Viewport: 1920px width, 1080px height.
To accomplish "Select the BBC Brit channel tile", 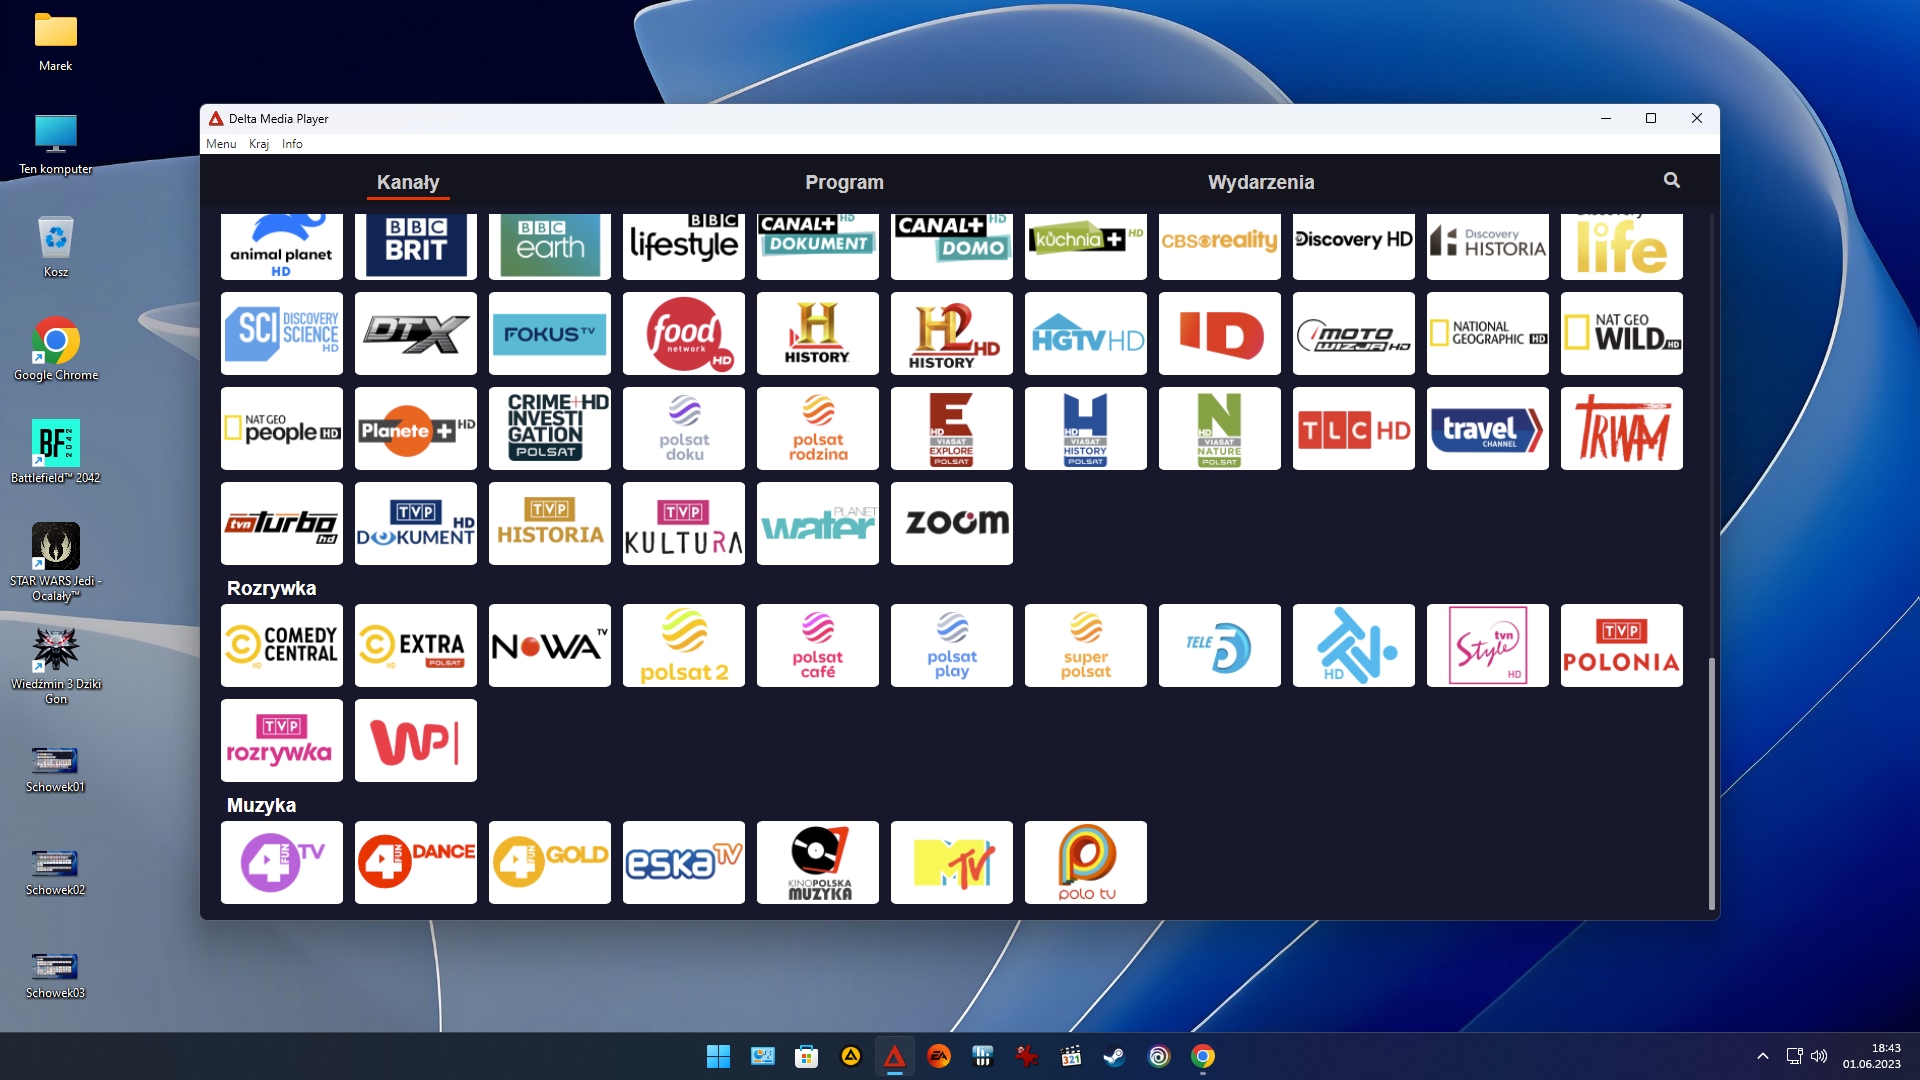I will pyautogui.click(x=415, y=246).
